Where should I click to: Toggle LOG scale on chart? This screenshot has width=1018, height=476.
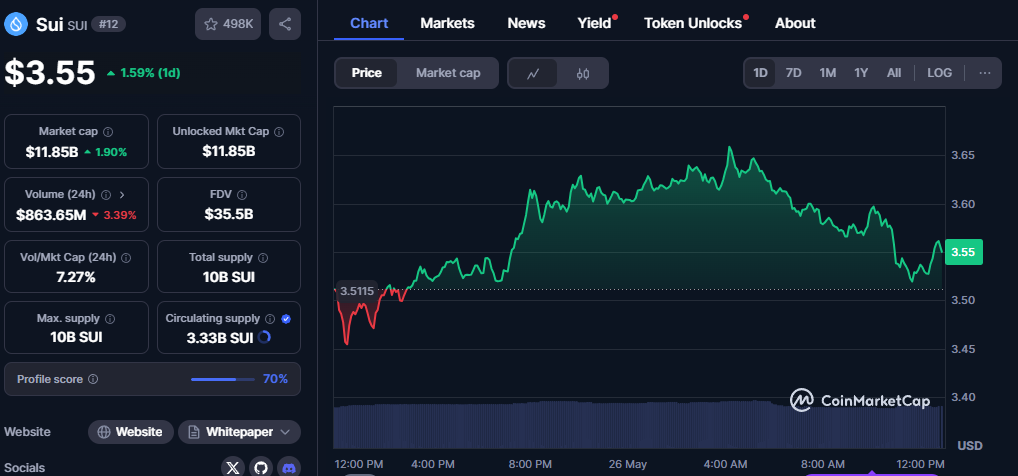pyautogui.click(x=939, y=73)
